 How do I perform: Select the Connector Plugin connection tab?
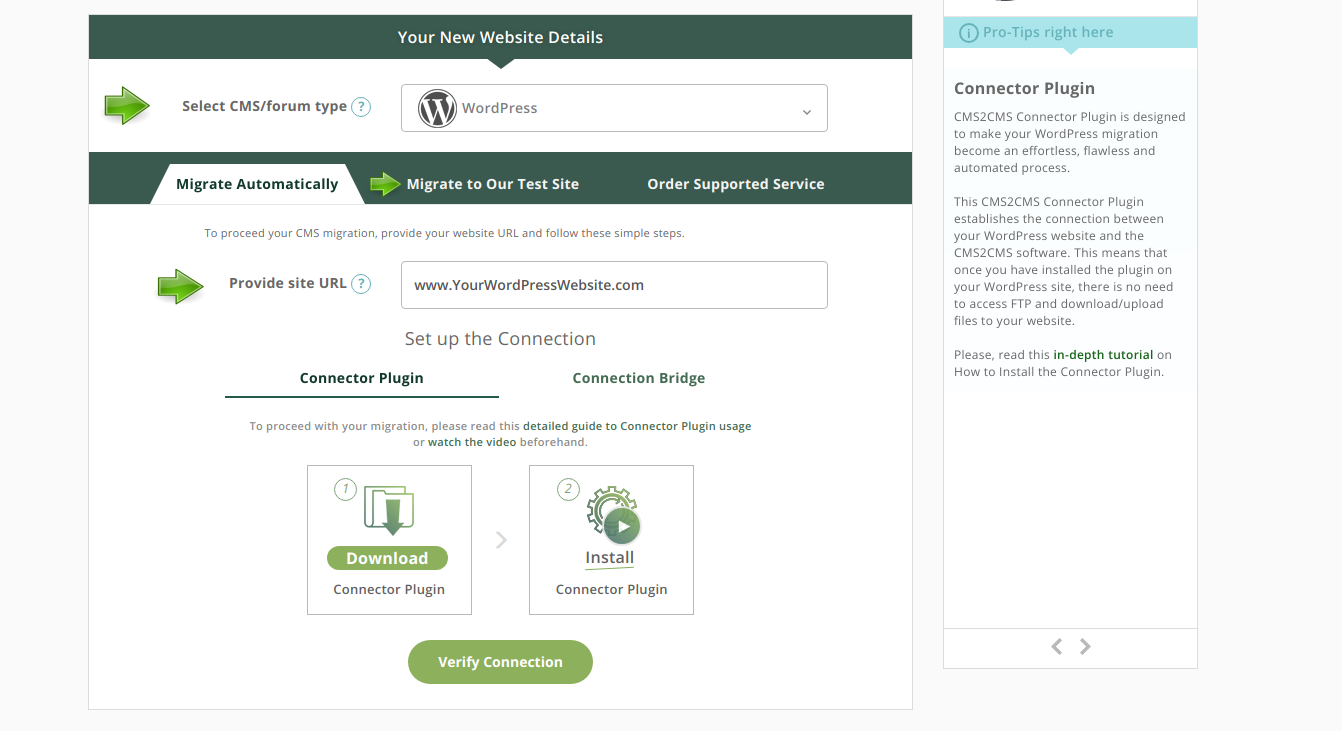tap(362, 379)
